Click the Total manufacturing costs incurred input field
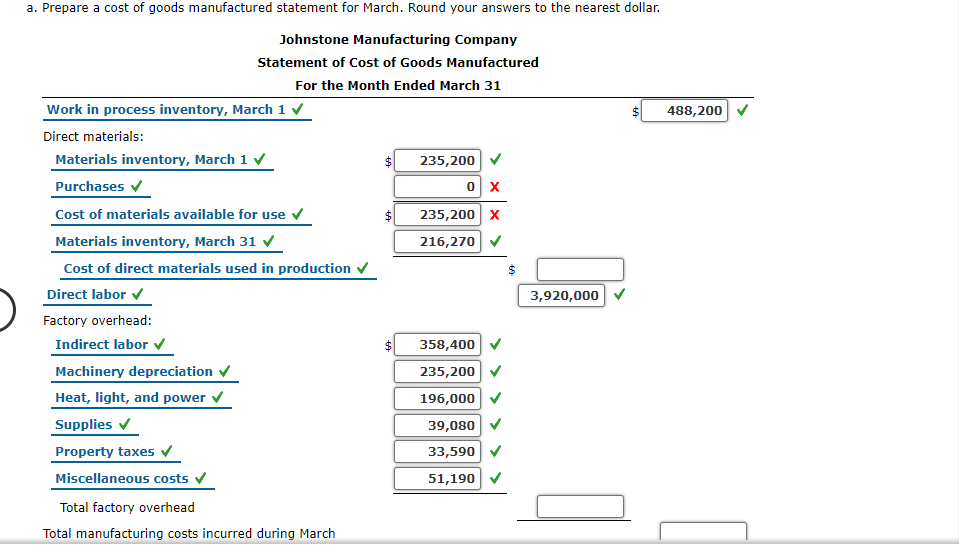This screenshot has height=545, width=959. pos(703,531)
